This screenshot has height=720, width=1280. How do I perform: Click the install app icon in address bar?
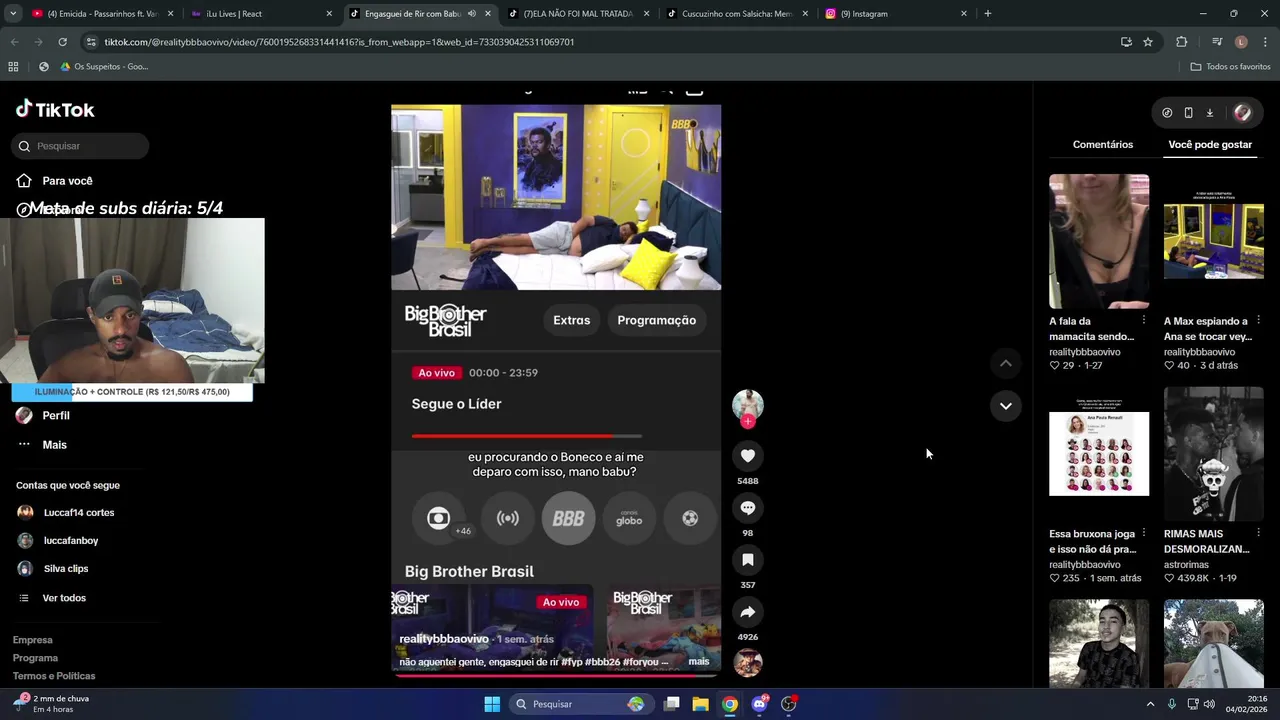[x=1126, y=42]
